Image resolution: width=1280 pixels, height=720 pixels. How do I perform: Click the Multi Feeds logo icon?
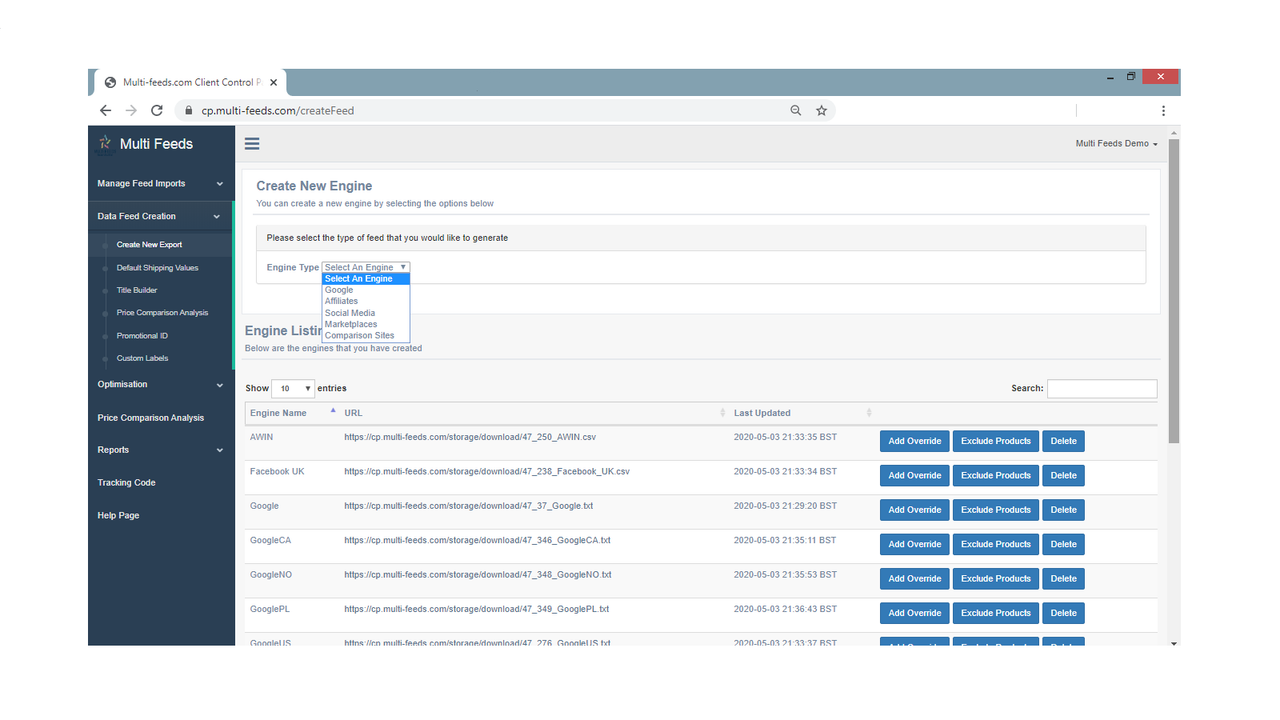104,143
